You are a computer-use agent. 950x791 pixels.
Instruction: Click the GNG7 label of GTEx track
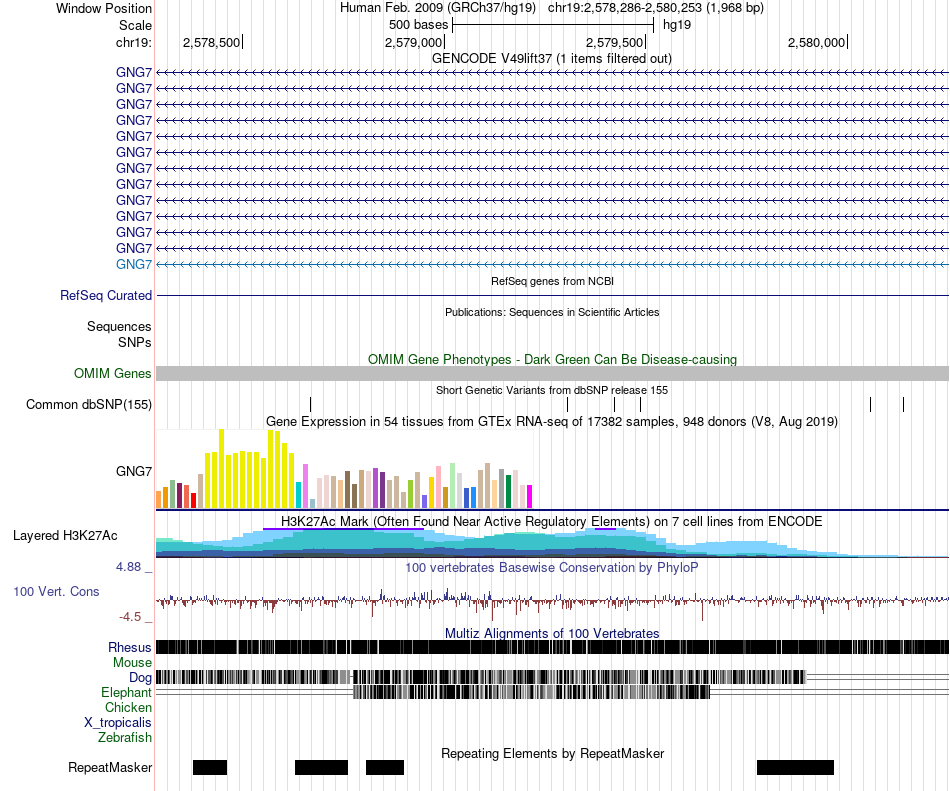tap(134, 471)
